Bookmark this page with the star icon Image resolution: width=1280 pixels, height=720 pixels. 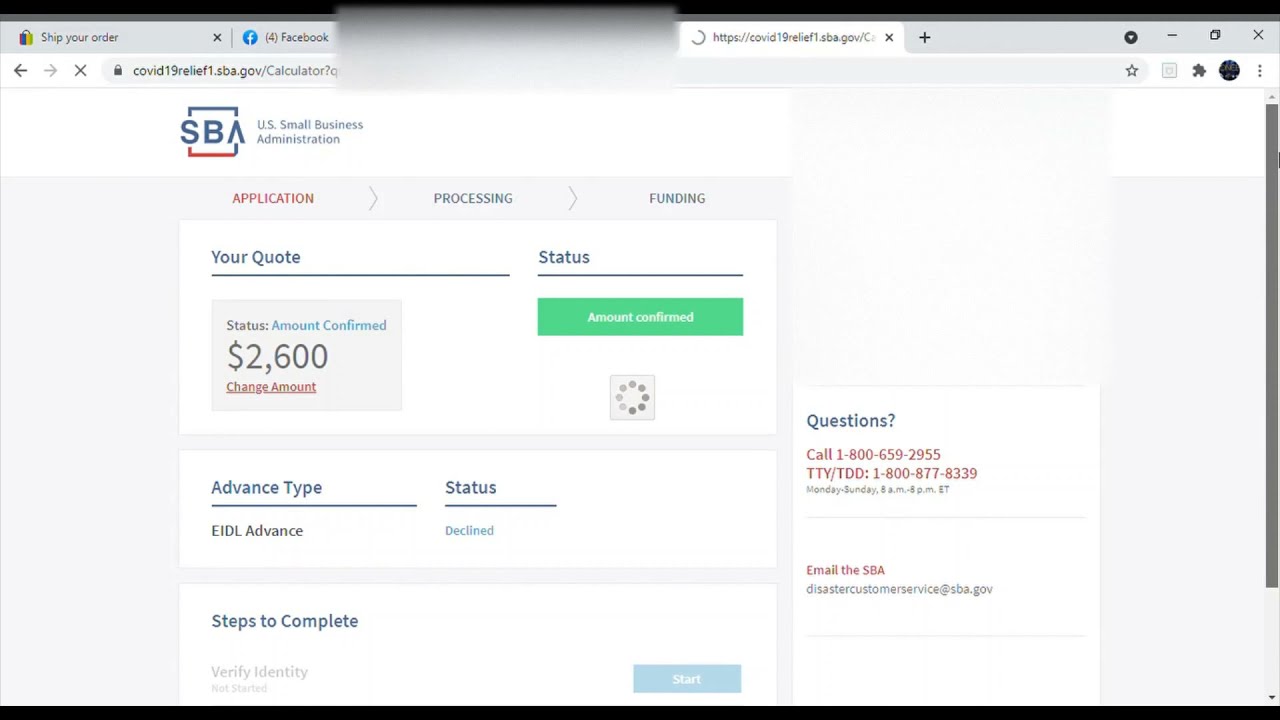pyautogui.click(x=1132, y=70)
